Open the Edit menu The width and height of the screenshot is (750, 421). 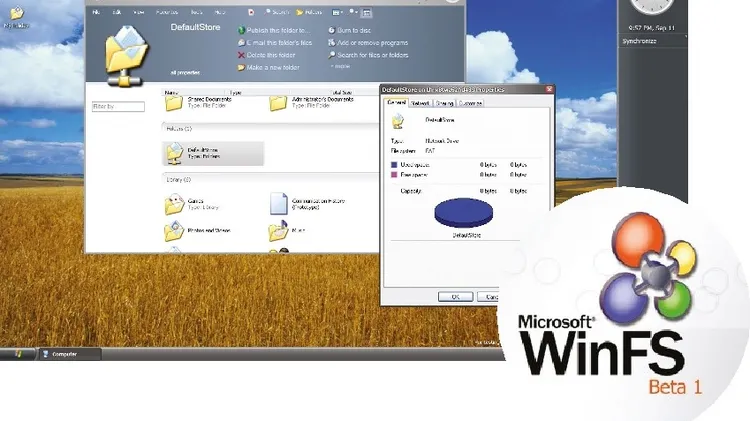(117, 12)
